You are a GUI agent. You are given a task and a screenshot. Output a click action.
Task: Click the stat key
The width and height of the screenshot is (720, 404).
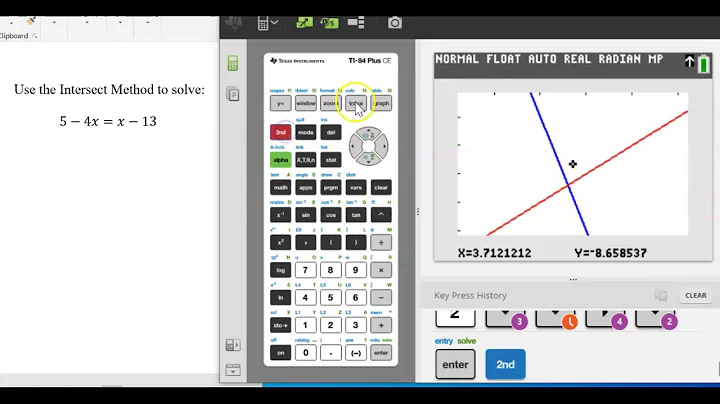331,160
